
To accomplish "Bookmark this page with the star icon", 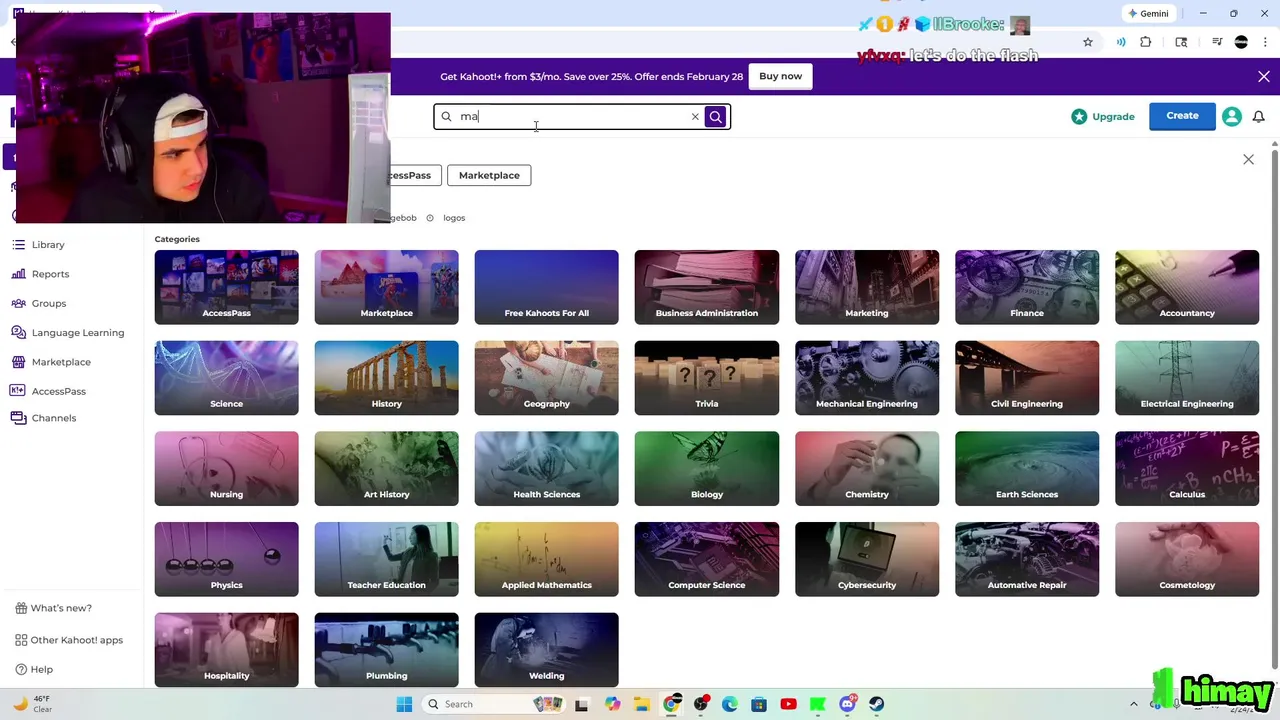I will point(1088,42).
